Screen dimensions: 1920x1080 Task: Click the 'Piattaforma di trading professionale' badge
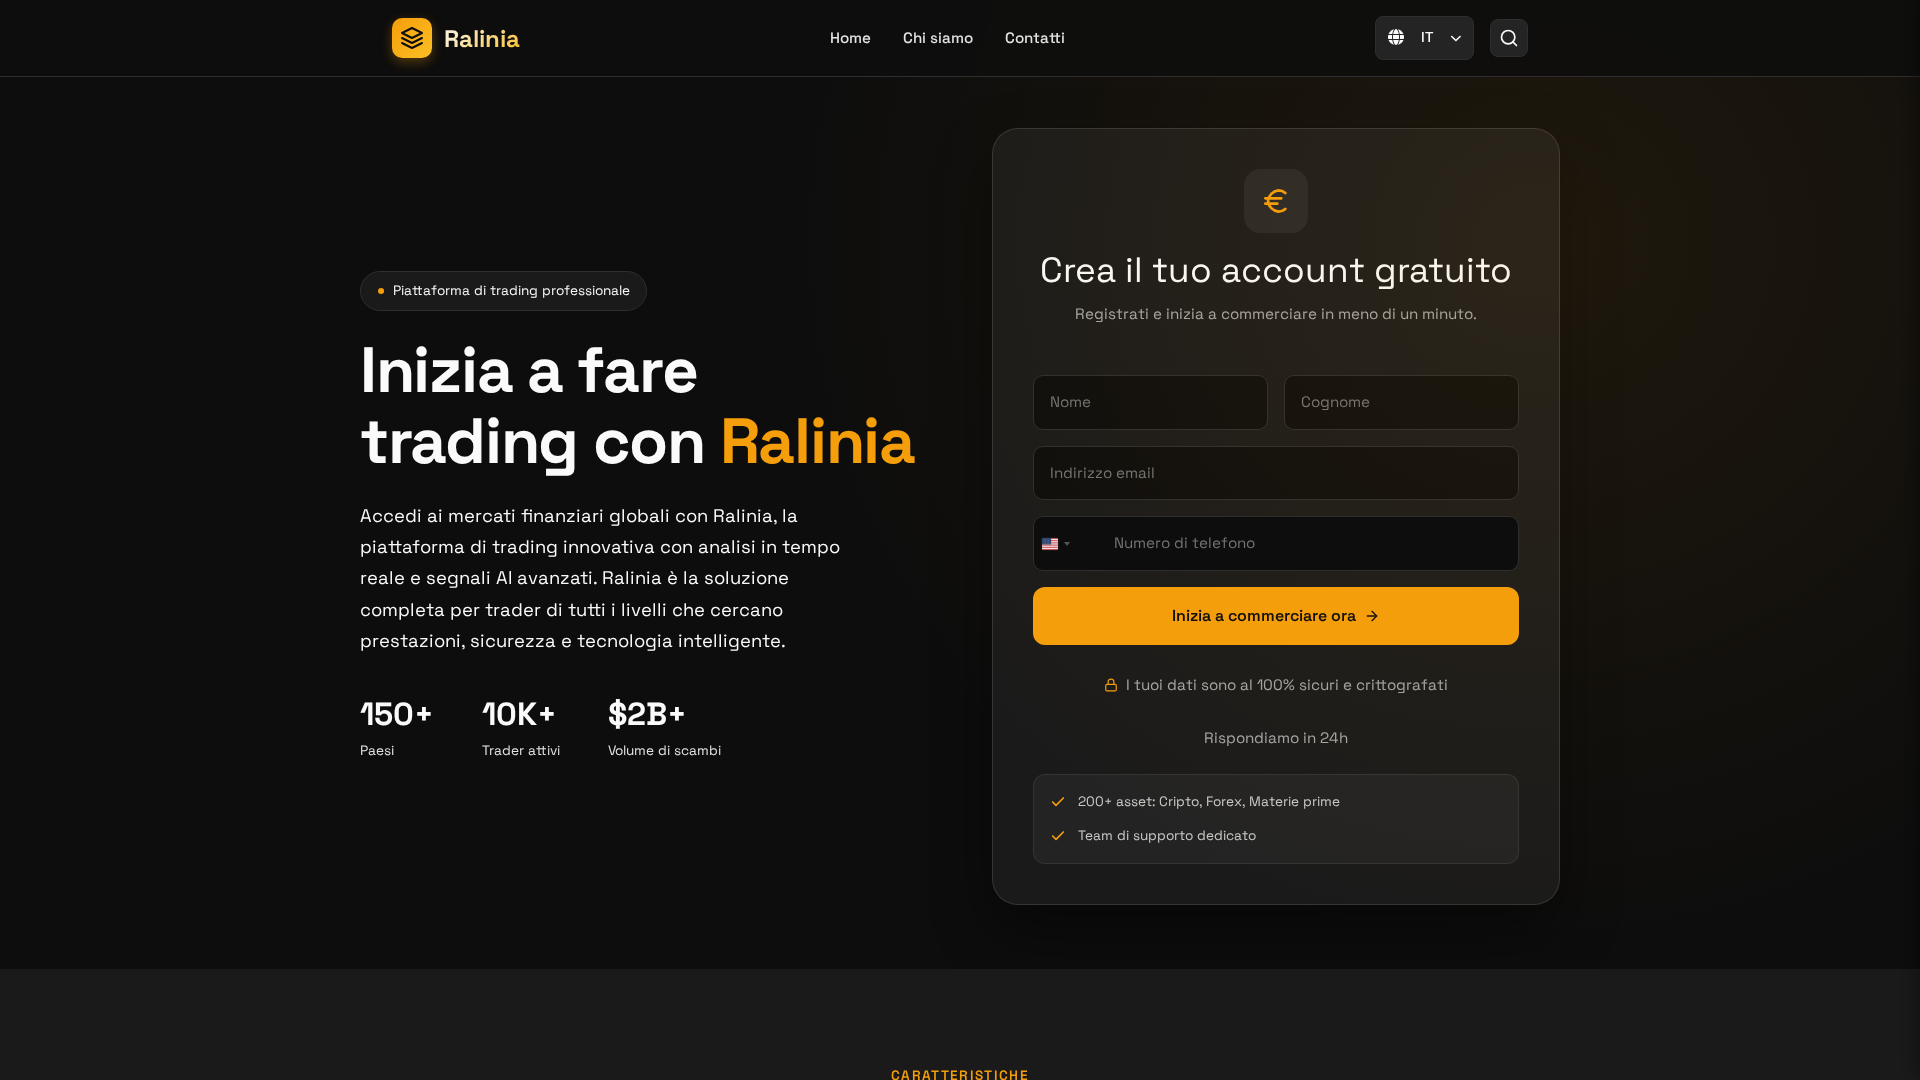[502, 291]
